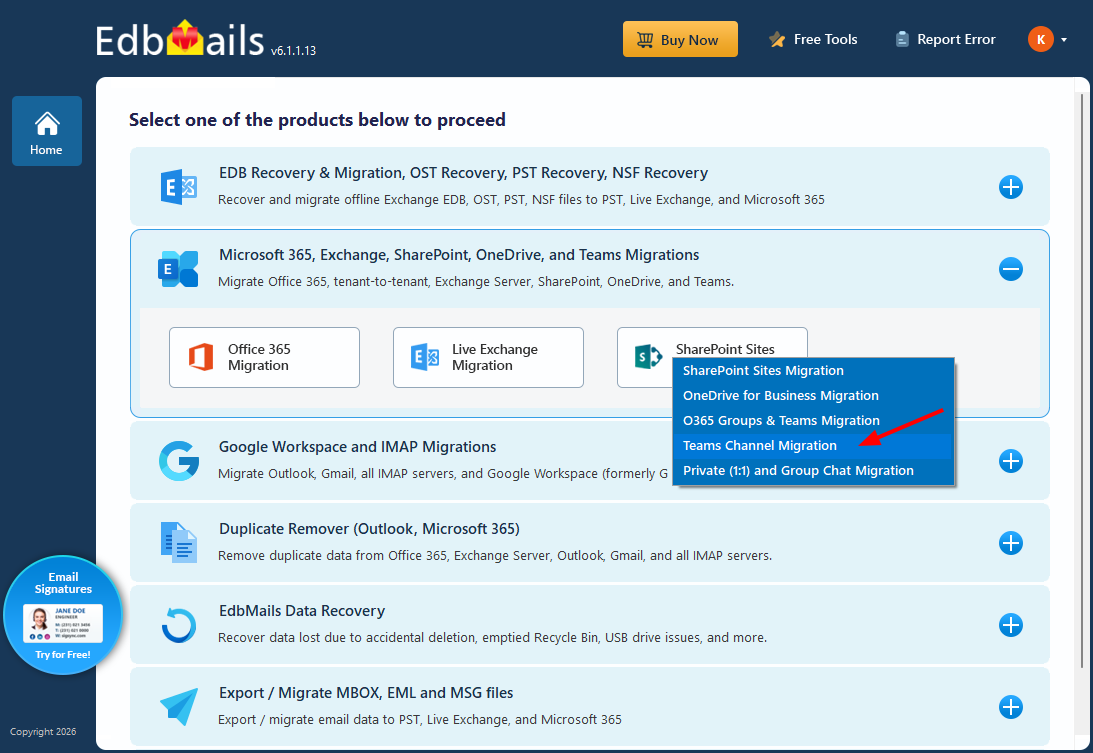Select Live Exchange Migration button

click(488, 358)
